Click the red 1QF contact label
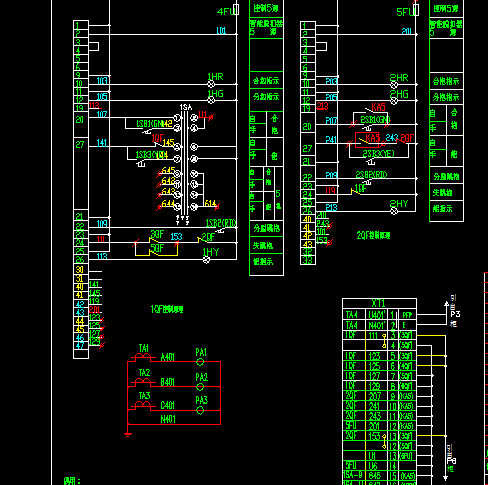Image resolution: width=488 pixels, height=485 pixels. 158,138
